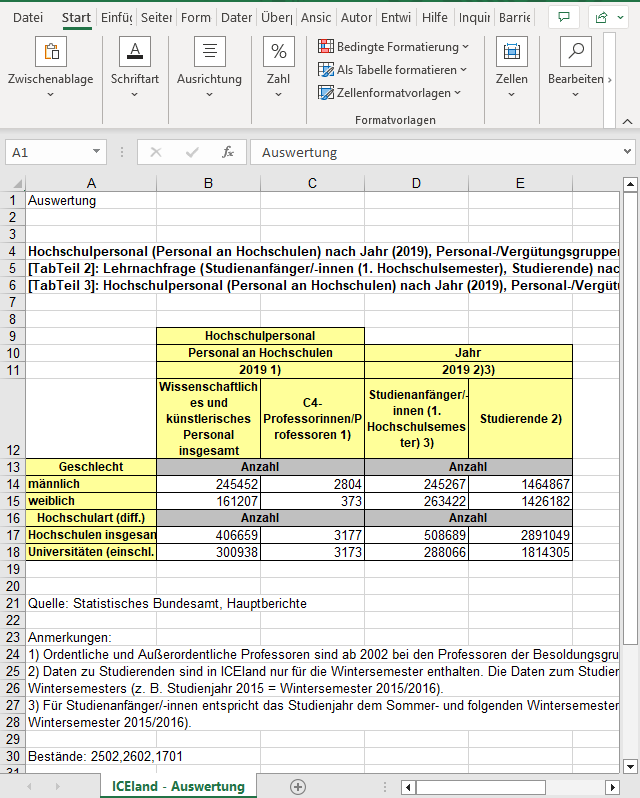
Task: Open the Schriftart font group
Action: pyautogui.click(x=134, y=66)
